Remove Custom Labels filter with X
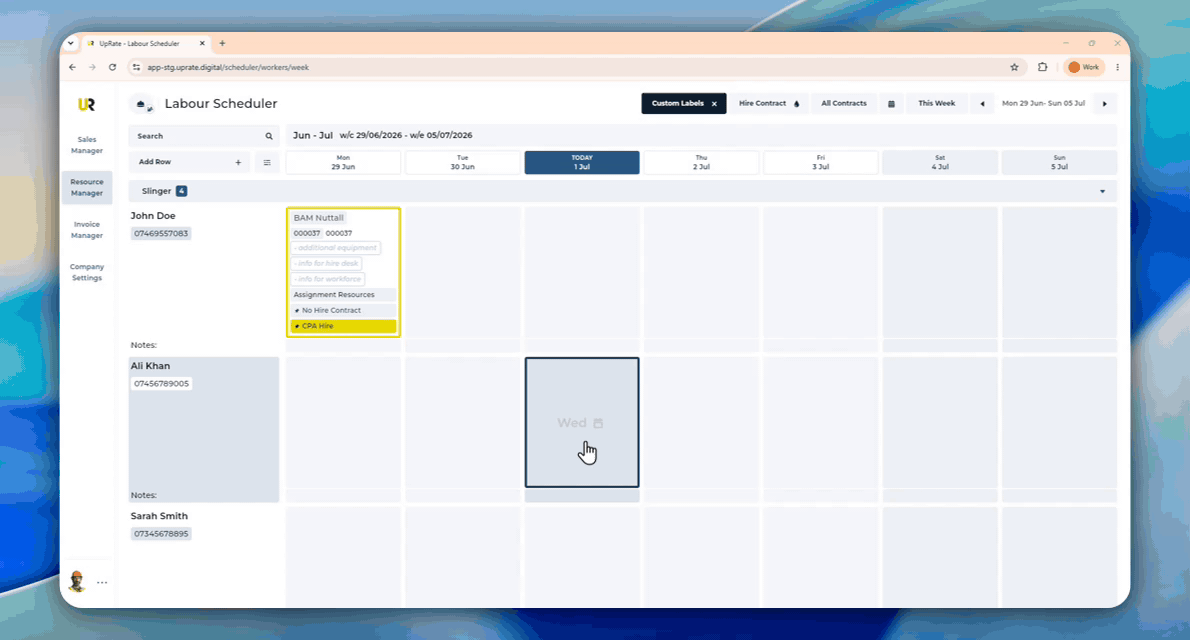The height and width of the screenshot is (640, 1190). pos(714,104)
